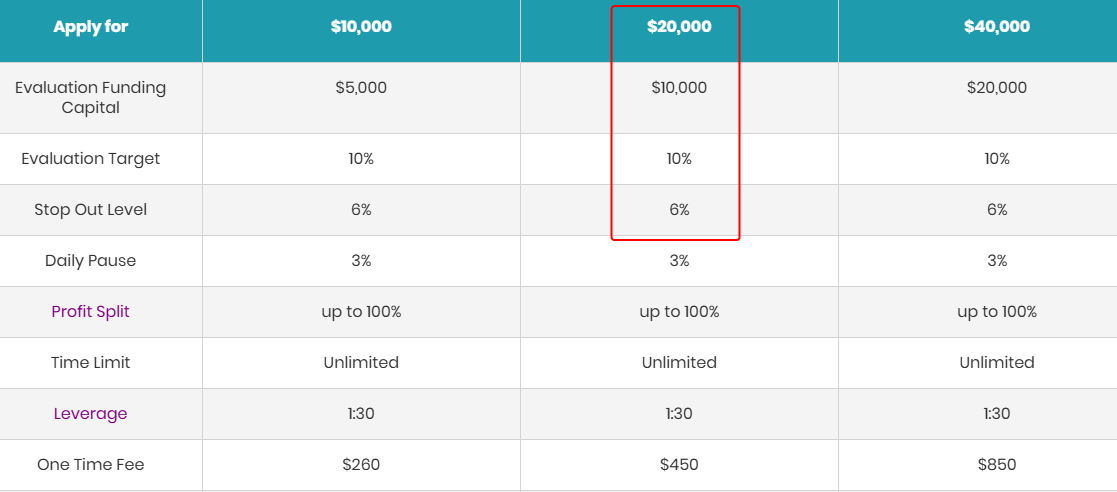Click up to 100% under $10,000 column
1117x492 pixels.
pos(361,312)
